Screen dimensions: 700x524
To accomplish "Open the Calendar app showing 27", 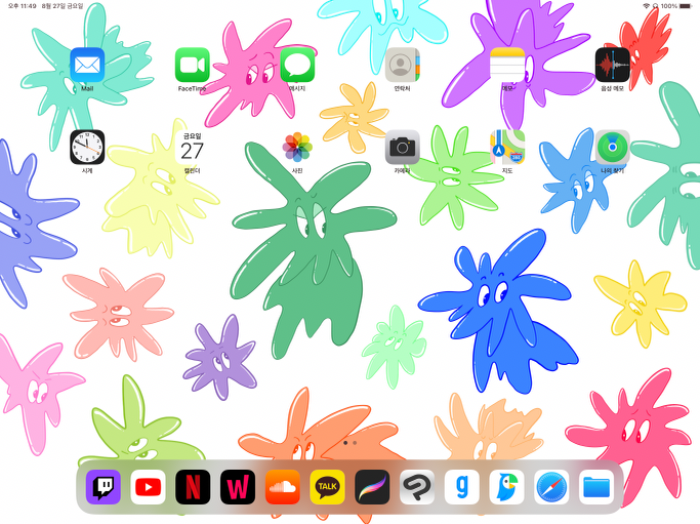I will tap(192, 147).
